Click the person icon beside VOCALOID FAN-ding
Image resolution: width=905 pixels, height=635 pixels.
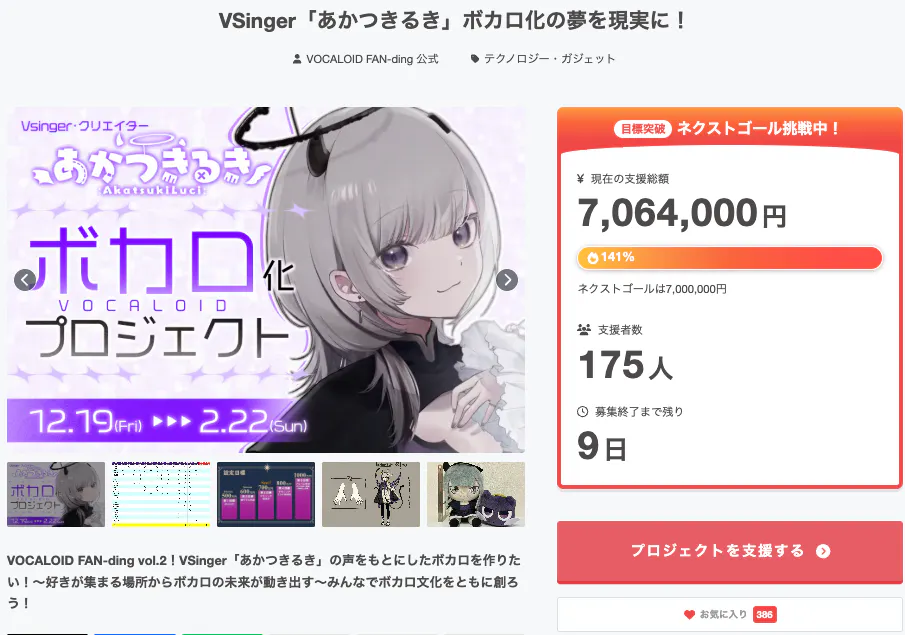[297, 59]
